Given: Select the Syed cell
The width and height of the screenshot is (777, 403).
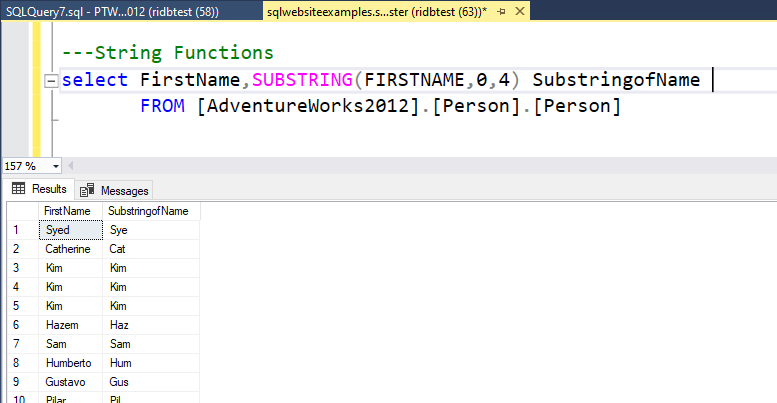Looking at the screenshot, I should coord(71,230).
